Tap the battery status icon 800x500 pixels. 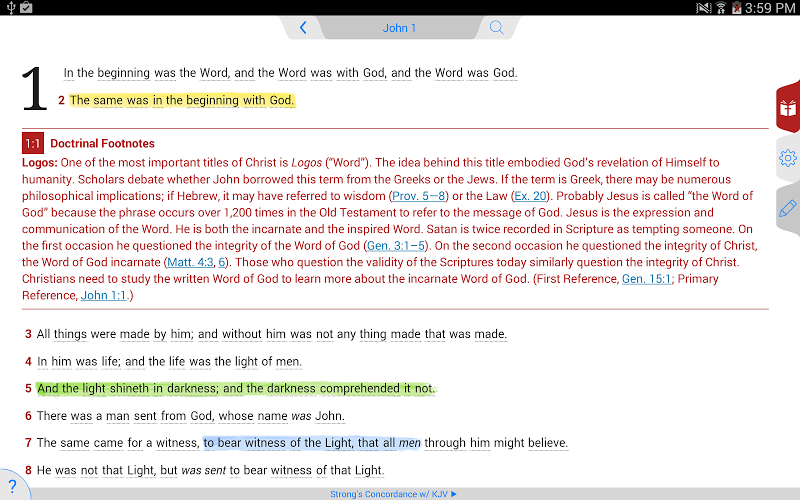(x=736, y=8)
